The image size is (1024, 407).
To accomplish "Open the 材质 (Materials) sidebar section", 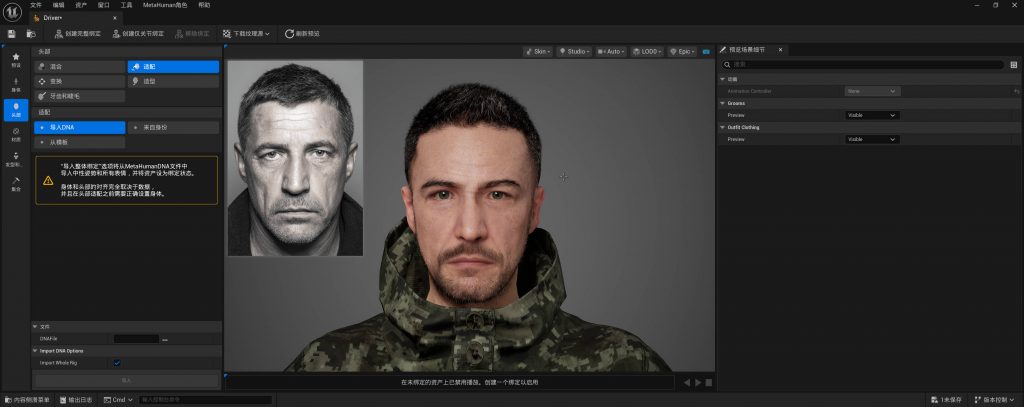I will click(16, 134).
